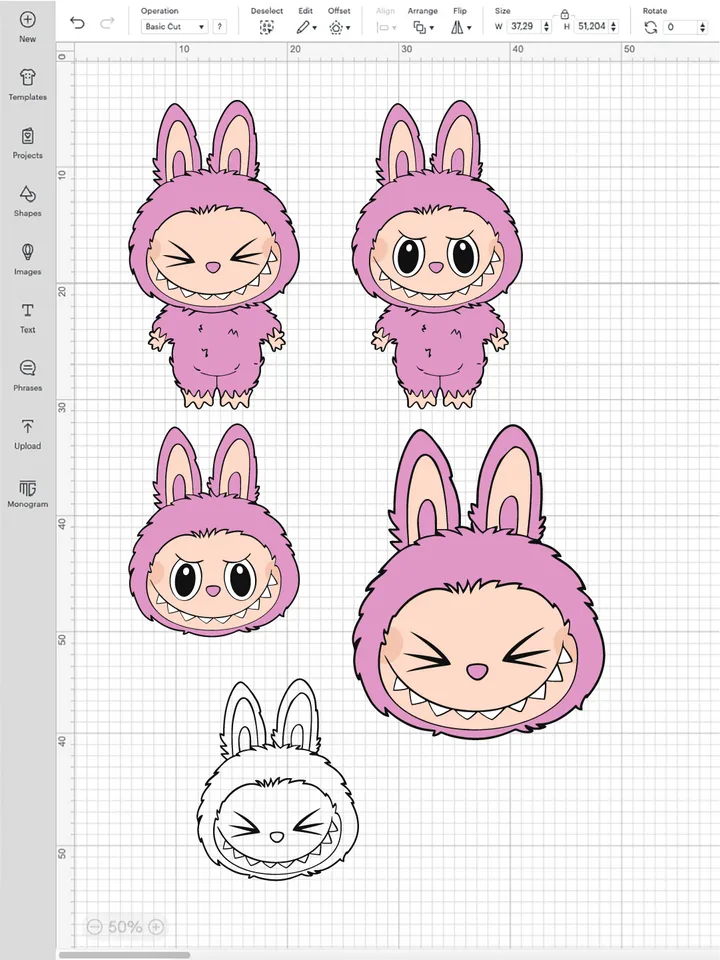
Task: Open the Projects sidebar item
Action: click(x=27, y=136)
